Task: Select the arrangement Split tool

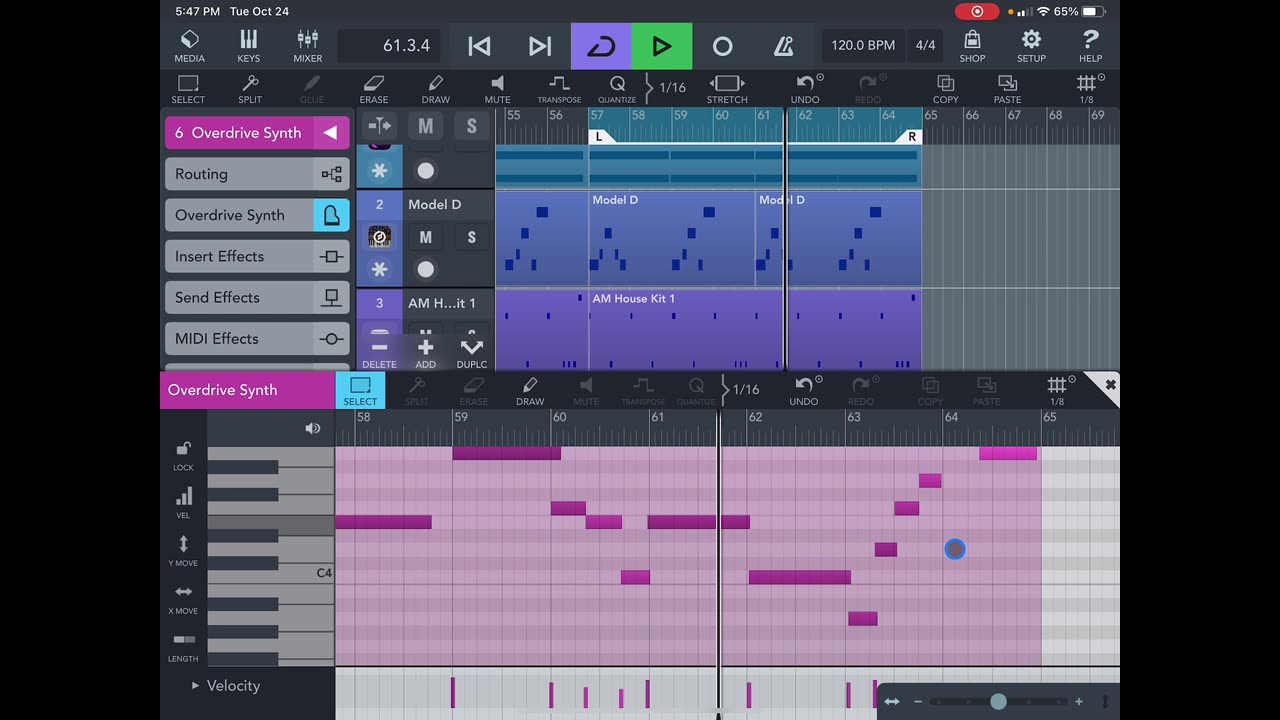Action: (x=250, y=89)
